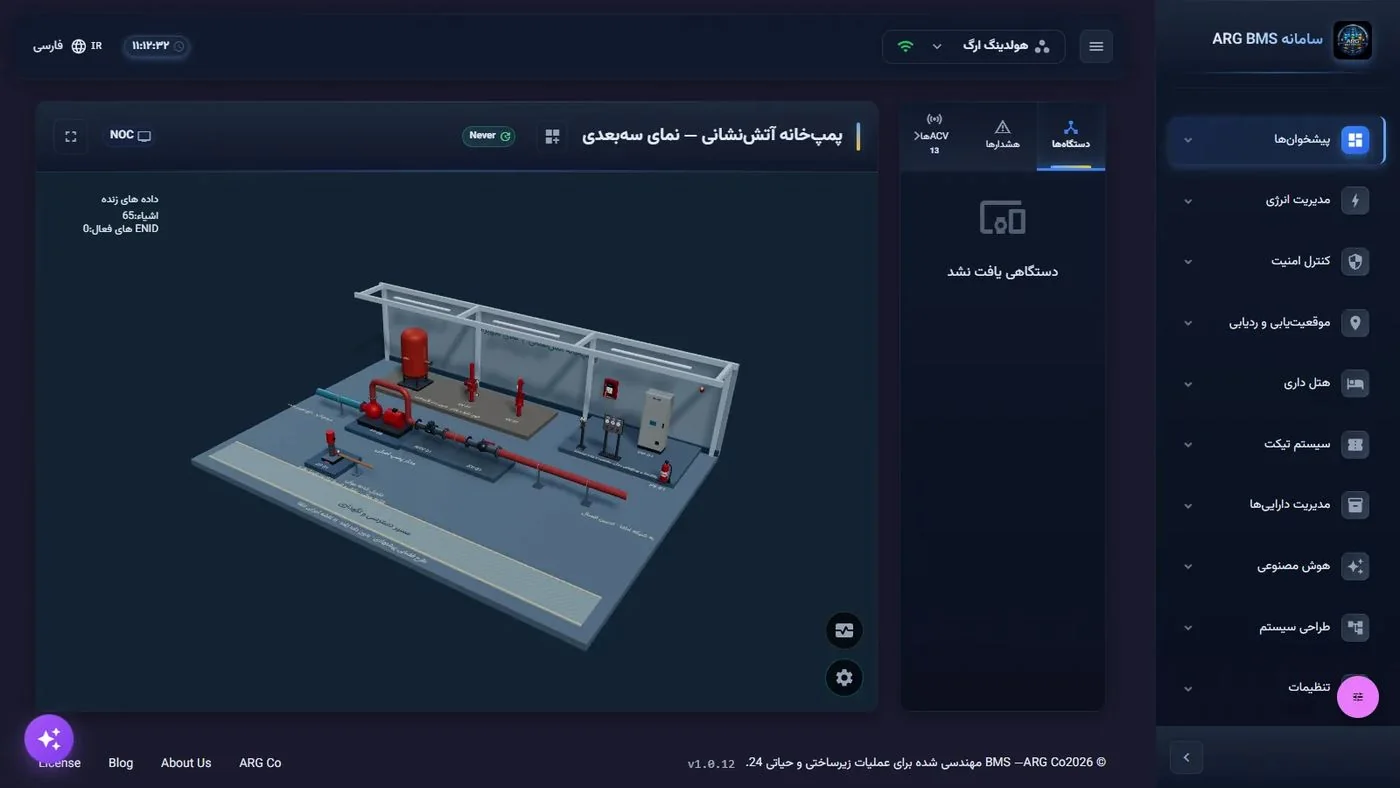This screenshot has width=1400, height=788.
Task: Expand the مدیریت انرژی menu
Action: [1277, 200]
